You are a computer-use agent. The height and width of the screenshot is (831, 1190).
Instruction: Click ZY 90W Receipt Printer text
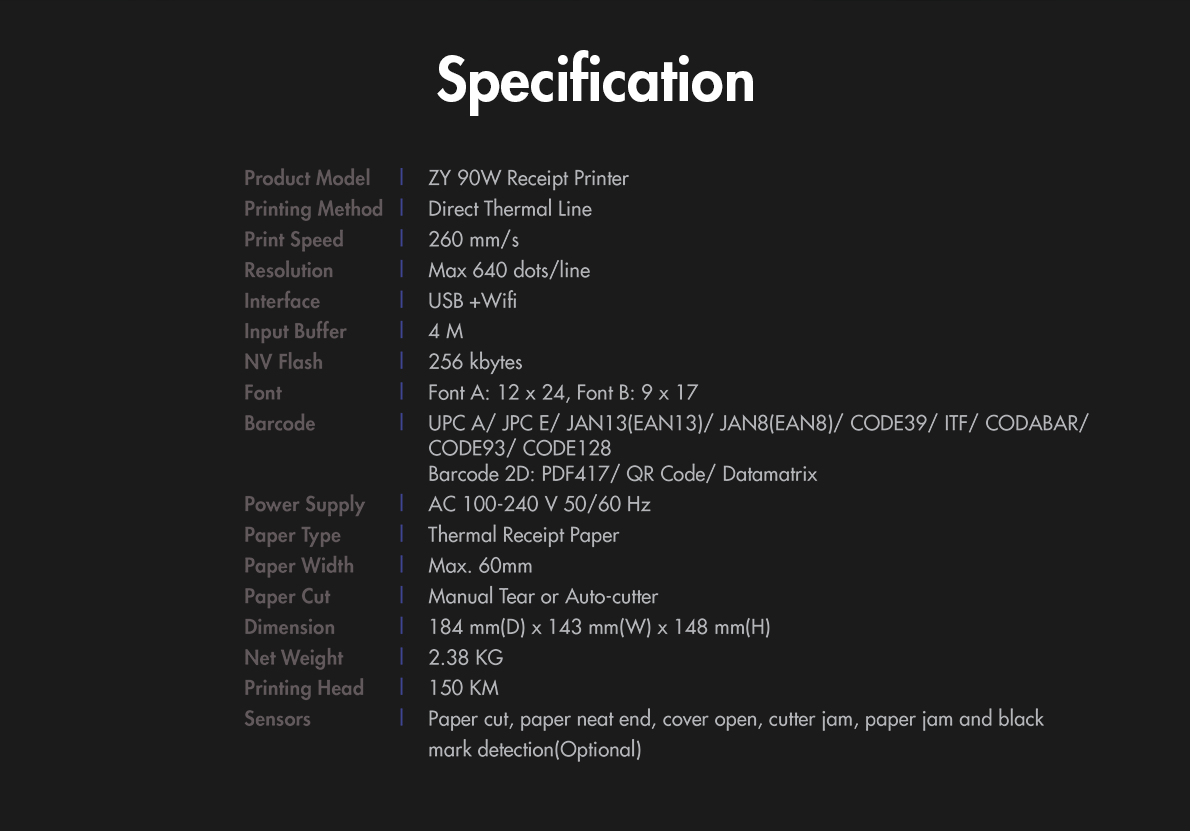pos(528,178)
